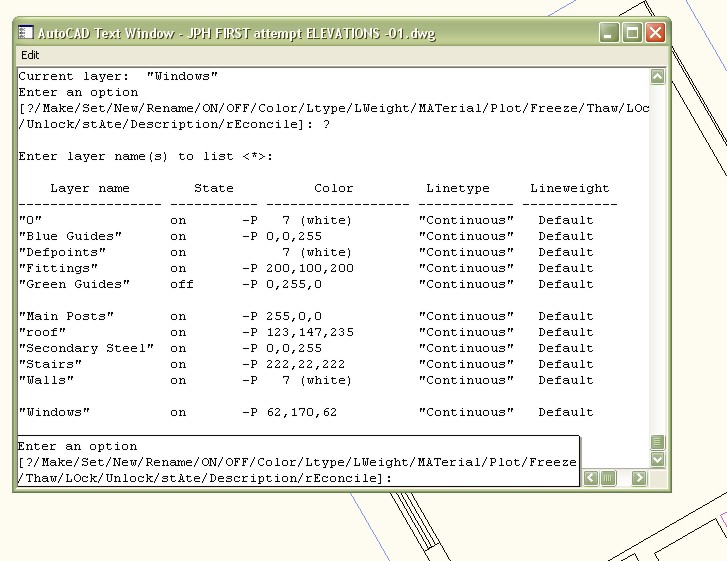Click the "Continuous" linetype in Walls row
This screenshot has height=561, width=727.
click(466, 380)
